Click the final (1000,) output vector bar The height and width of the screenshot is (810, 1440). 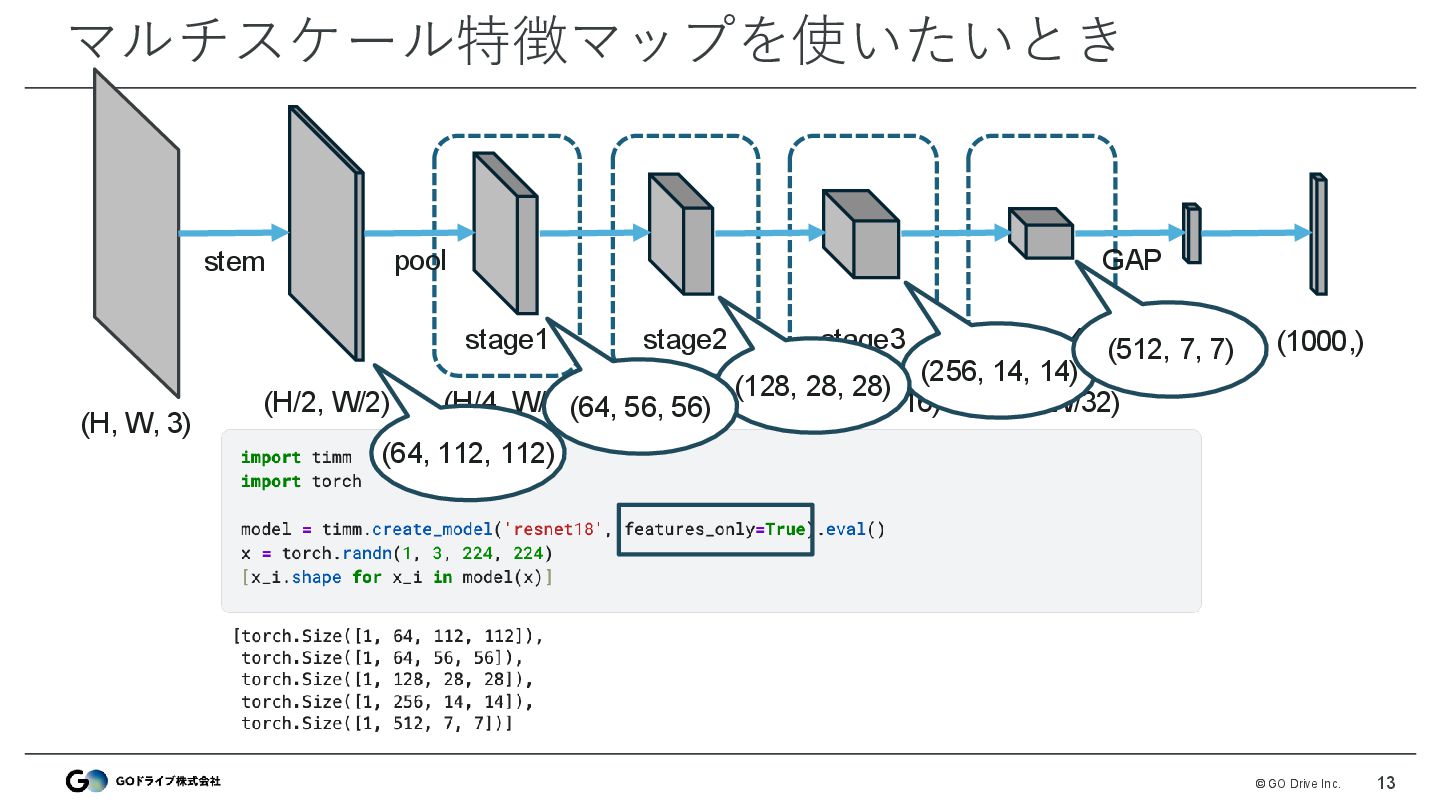click(x=1319, y=234)
